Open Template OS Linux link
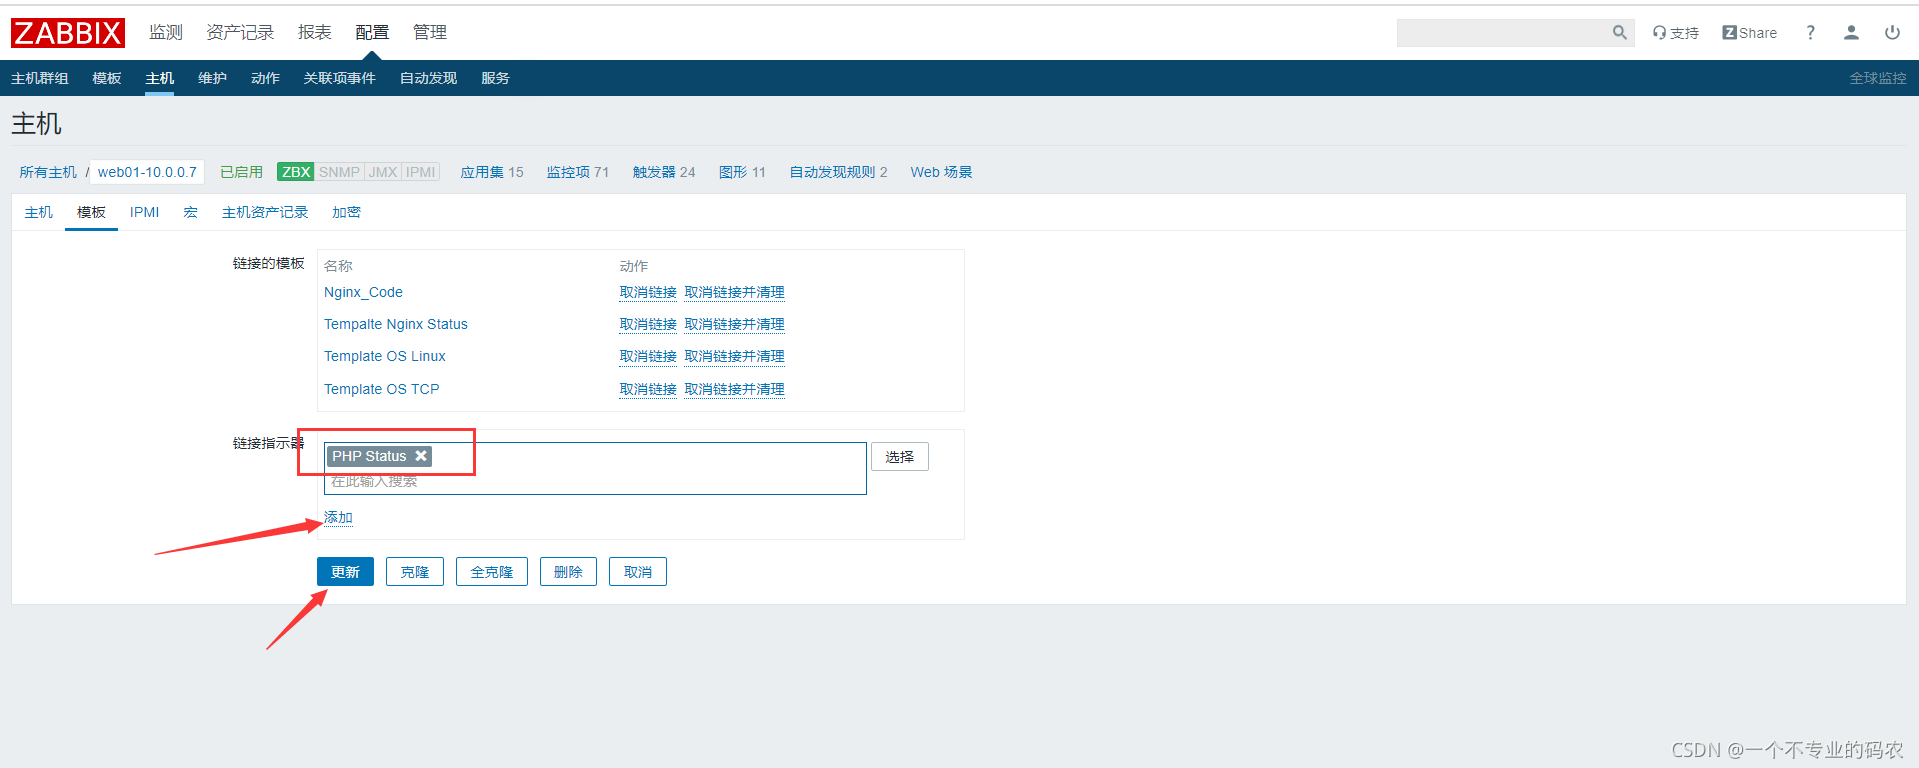This screenshot has height=768, width=1919. click(x=385, y=356)
